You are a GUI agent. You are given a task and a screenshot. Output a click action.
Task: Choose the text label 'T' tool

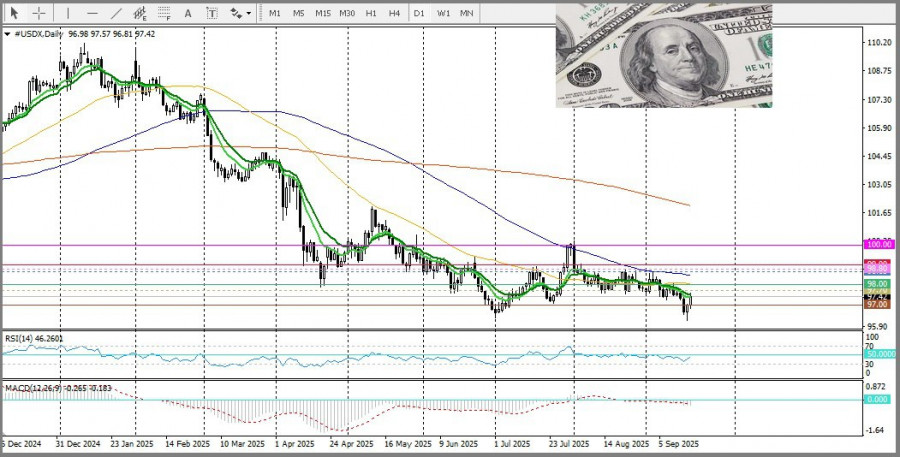coord(212,13)
